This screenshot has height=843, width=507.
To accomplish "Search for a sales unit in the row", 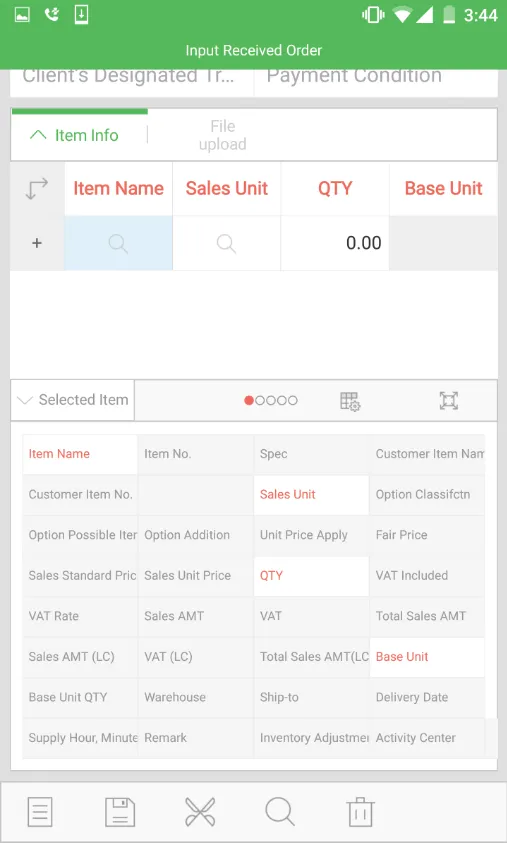I will [226, 243].
